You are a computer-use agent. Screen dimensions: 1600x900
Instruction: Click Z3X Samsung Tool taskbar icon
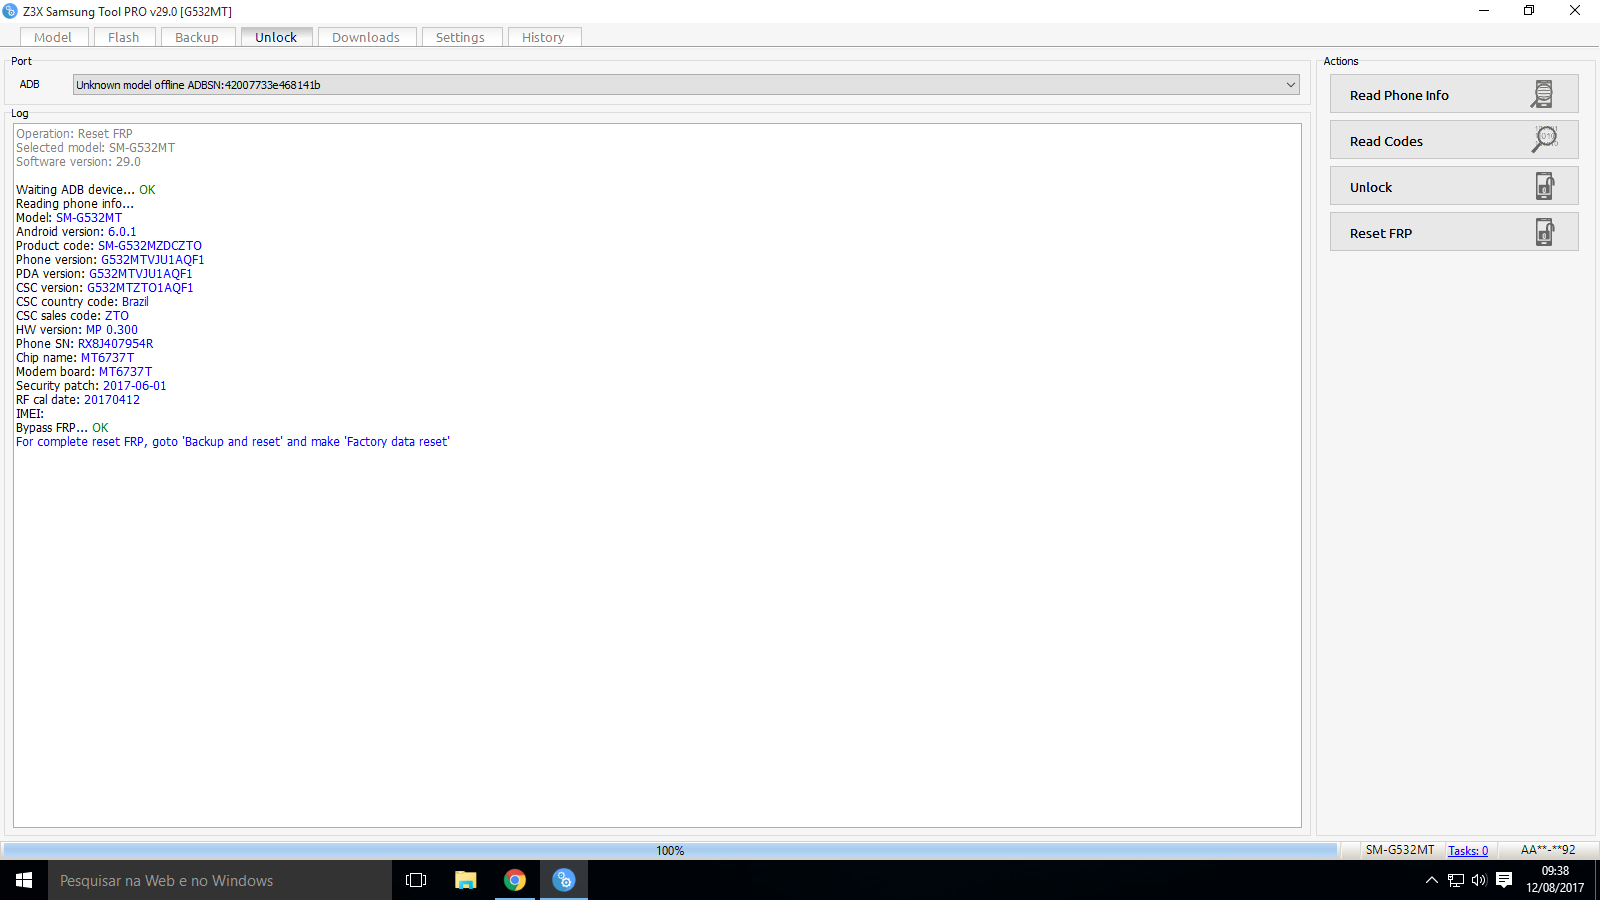564,880
